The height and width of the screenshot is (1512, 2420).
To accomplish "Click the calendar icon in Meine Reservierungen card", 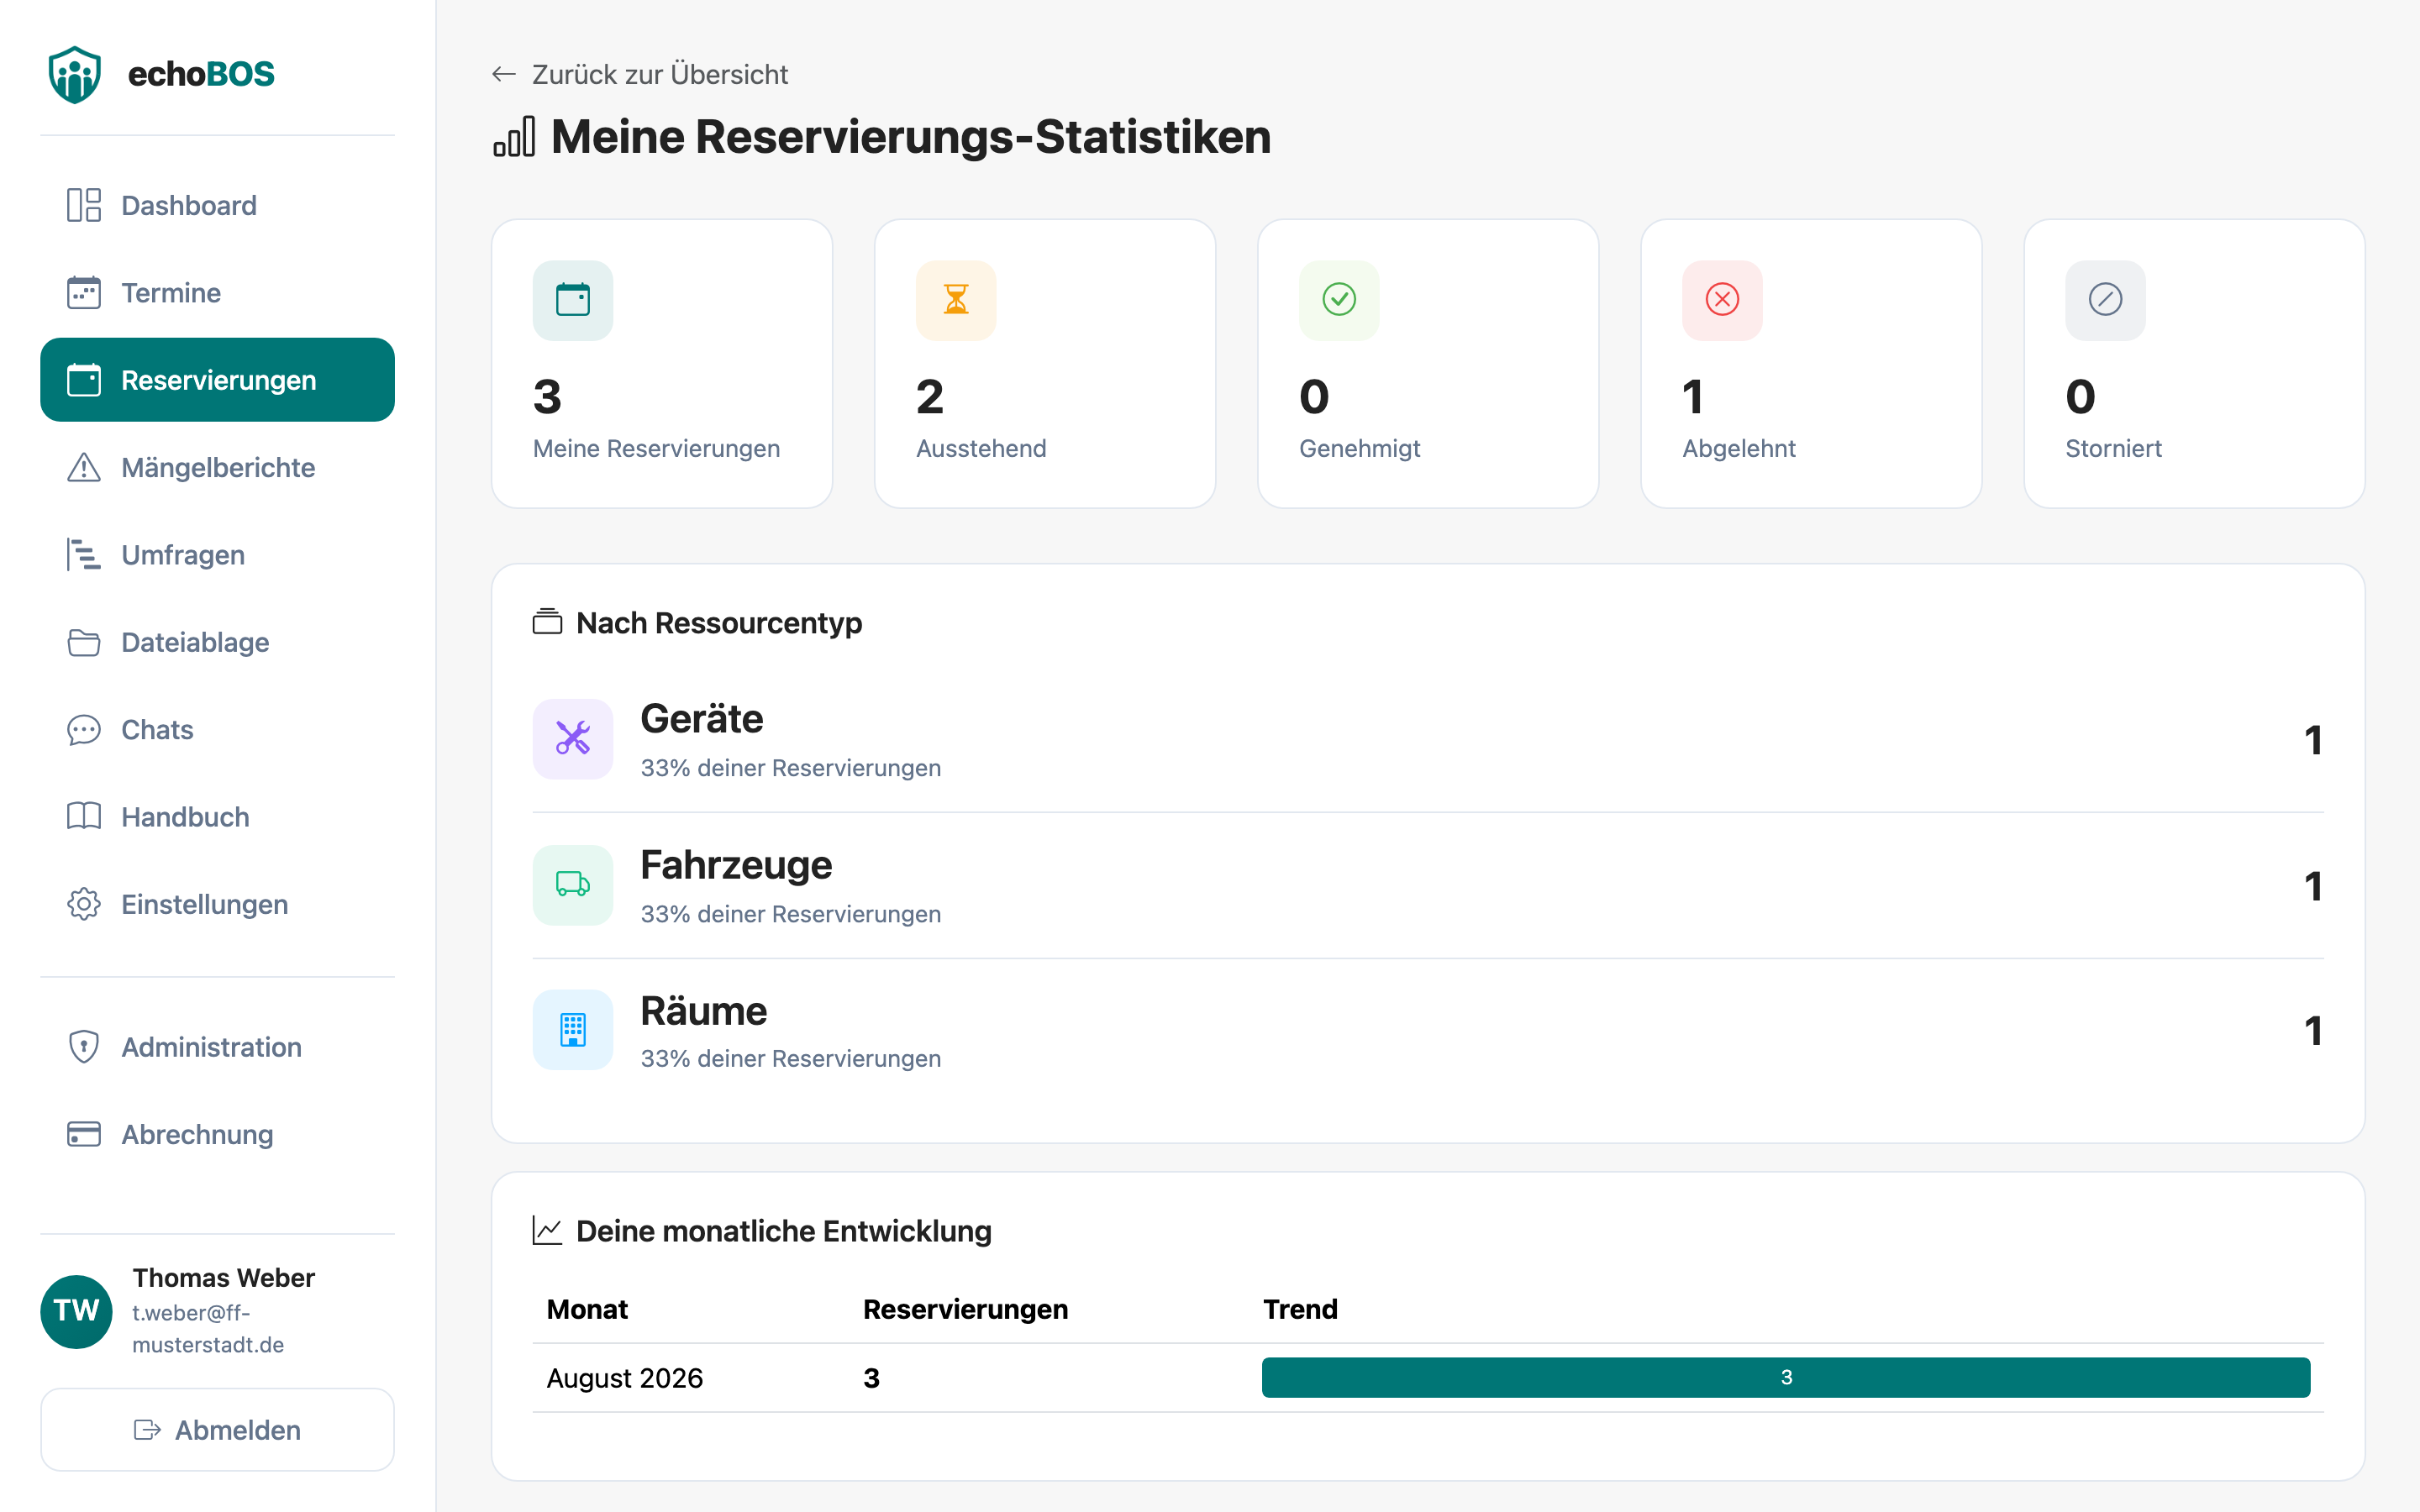I will [573, 300].
